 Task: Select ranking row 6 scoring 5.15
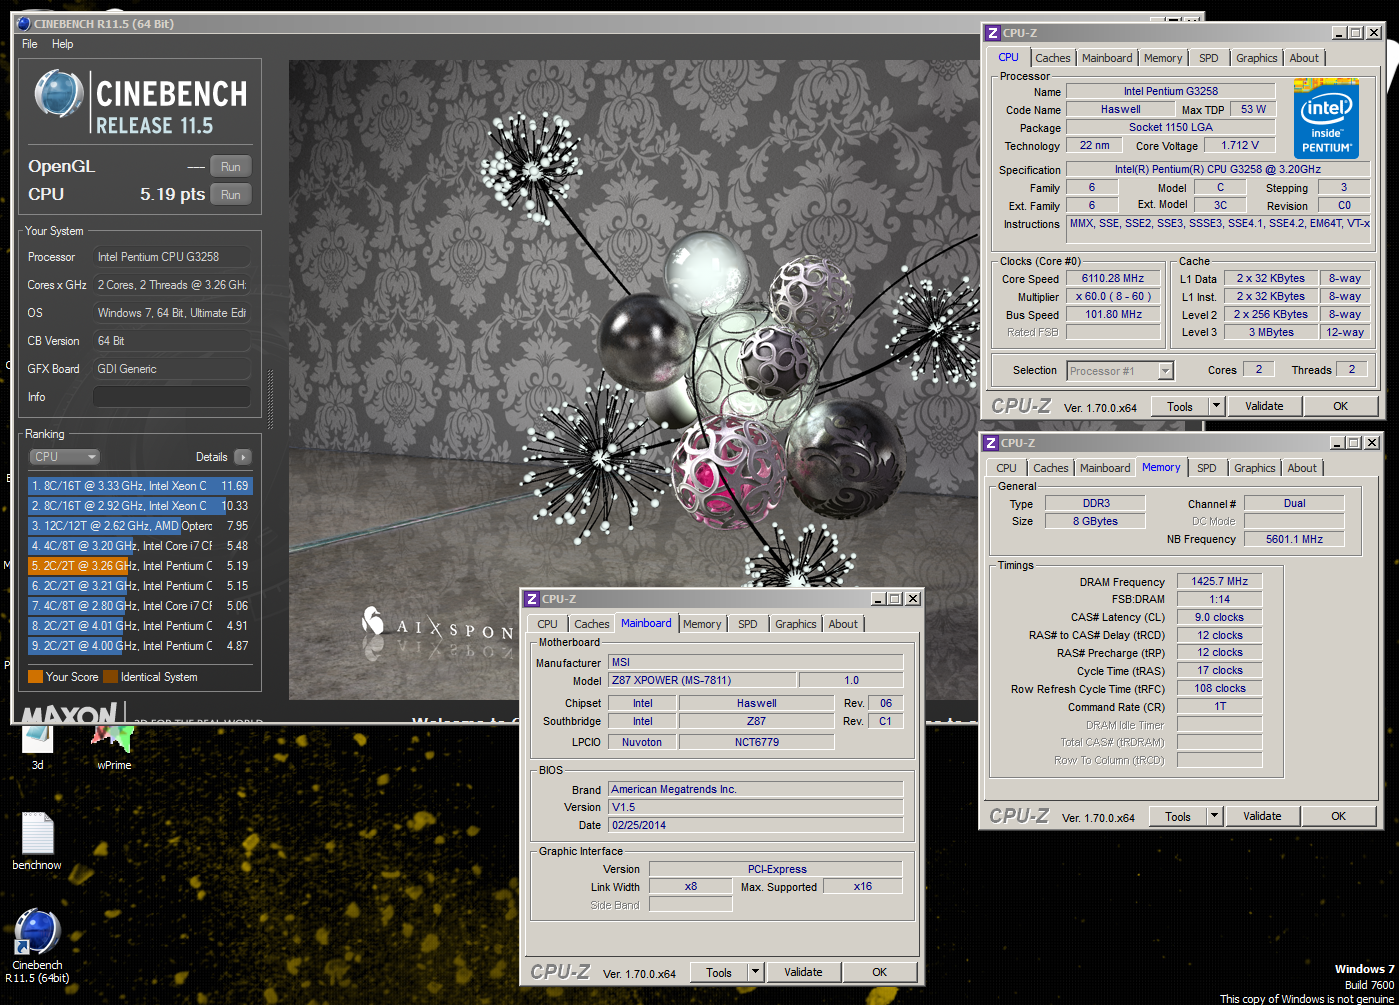coord(140,586)
